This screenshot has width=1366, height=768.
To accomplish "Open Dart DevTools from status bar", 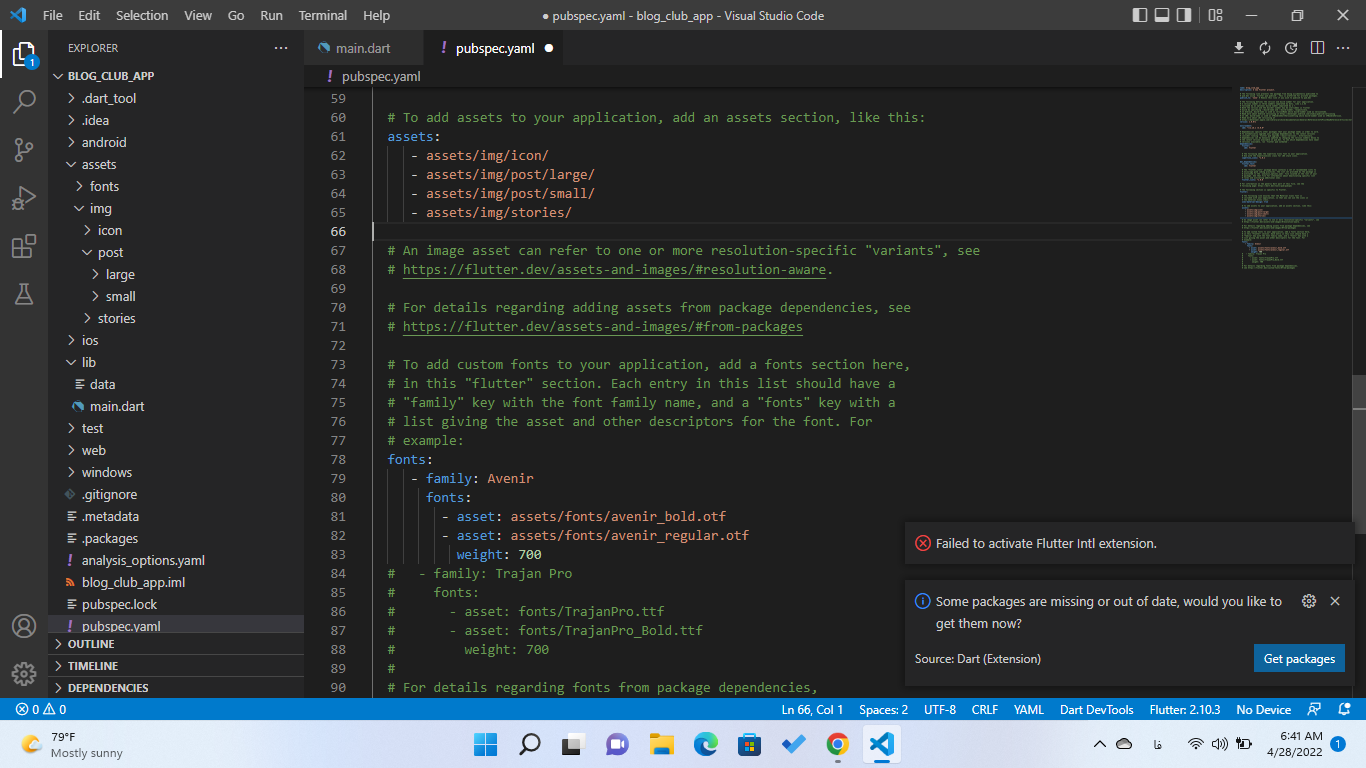I will coord(1097,709).
